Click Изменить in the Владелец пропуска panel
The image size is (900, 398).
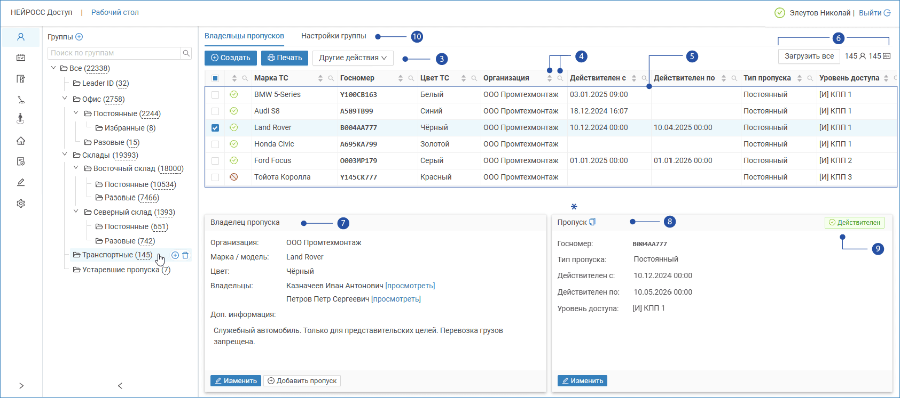(x=236, y=381)
